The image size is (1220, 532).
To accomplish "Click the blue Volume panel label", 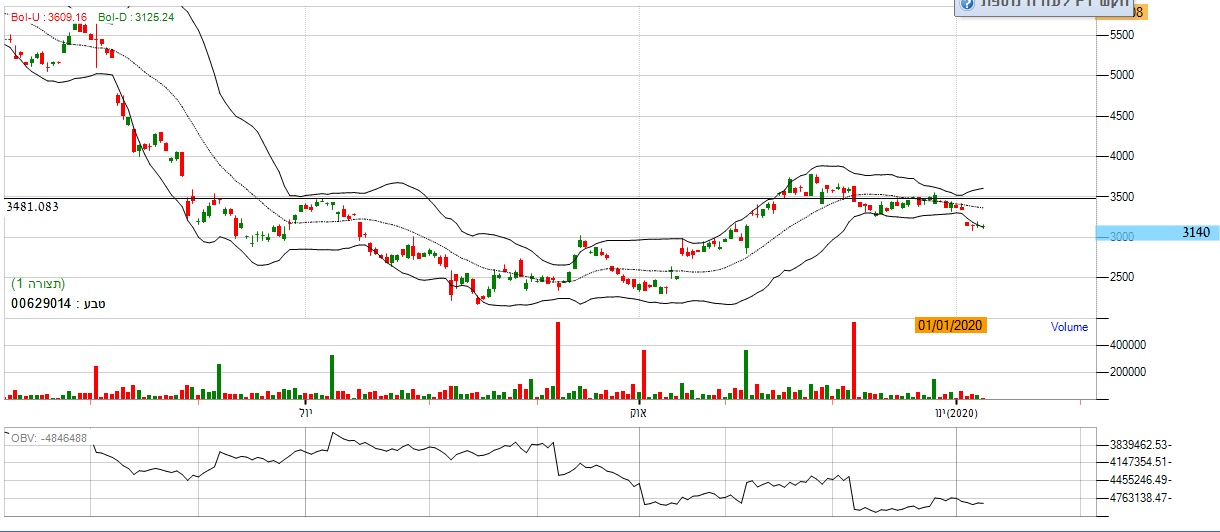I will (1068, 327).
